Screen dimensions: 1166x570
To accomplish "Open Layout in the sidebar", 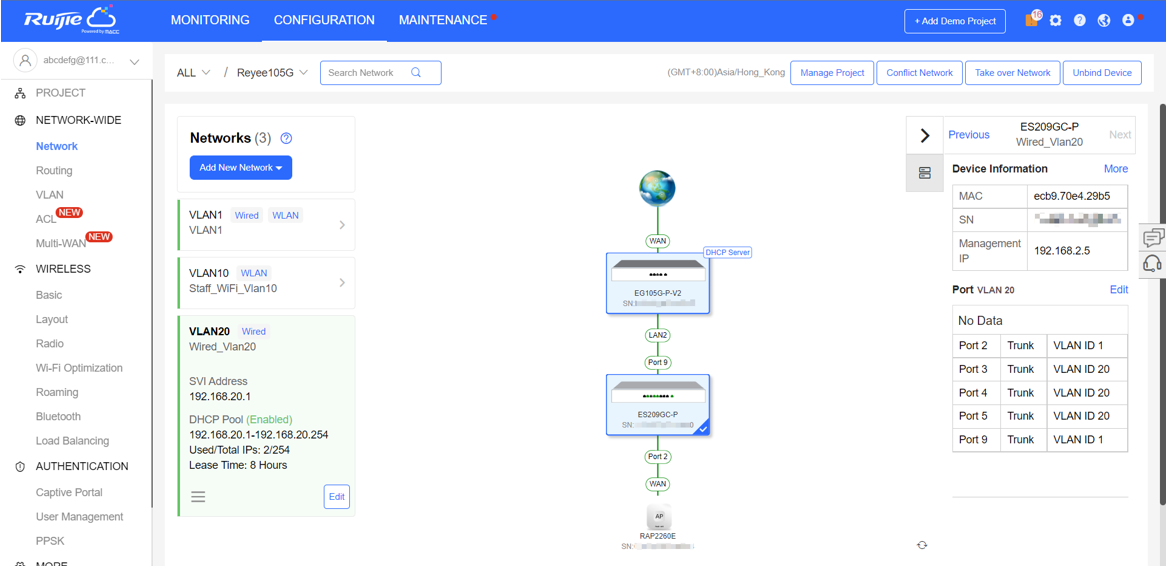I will (52, 320).
